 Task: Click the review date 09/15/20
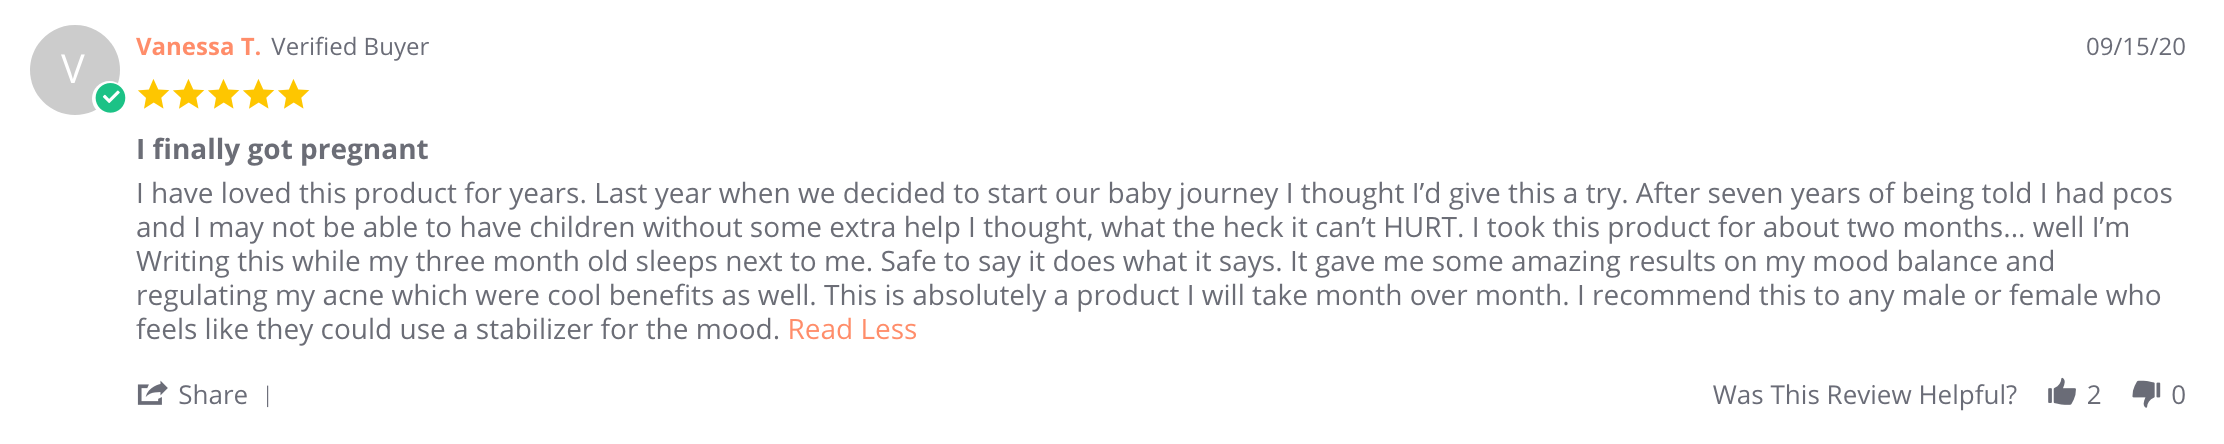[x=2135, y=47]
